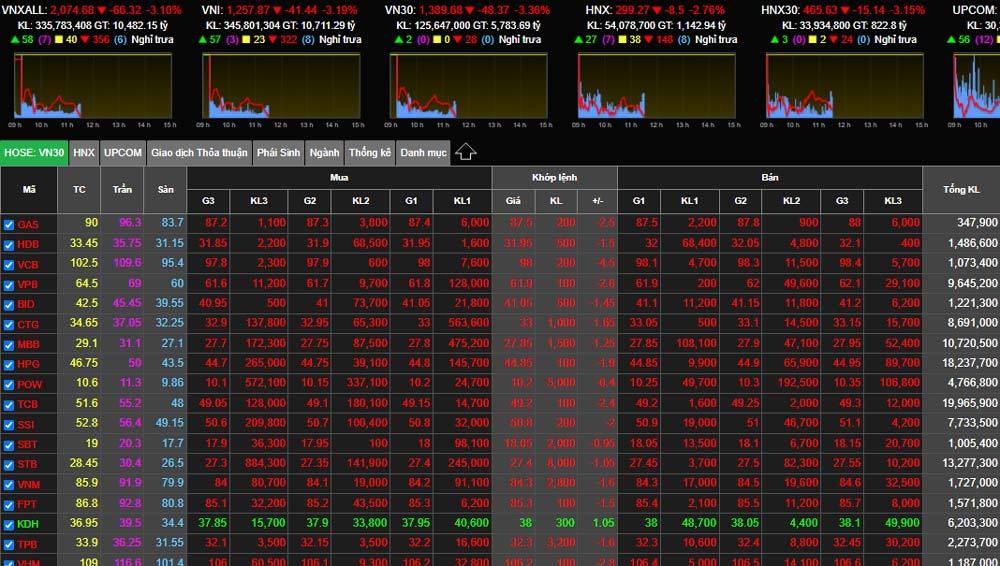Image resolution: width=1000 pixels, height=566 pixels.
Task: Click the yellow square in HNX's counts row
Action: tap(622, 40)
